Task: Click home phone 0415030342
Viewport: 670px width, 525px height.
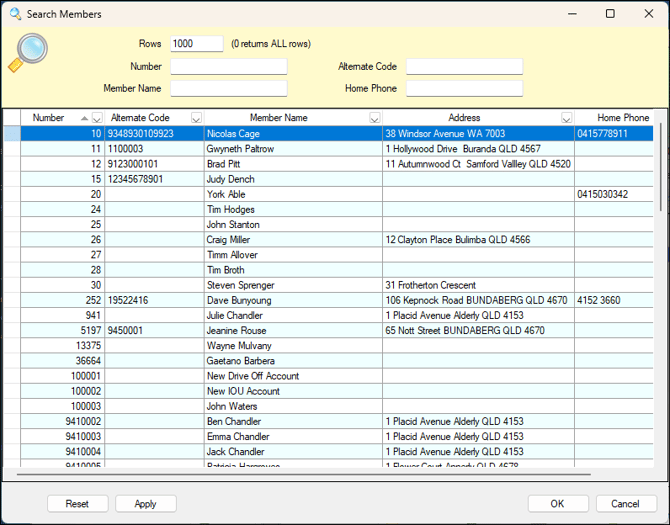Action: click(602, 194)
